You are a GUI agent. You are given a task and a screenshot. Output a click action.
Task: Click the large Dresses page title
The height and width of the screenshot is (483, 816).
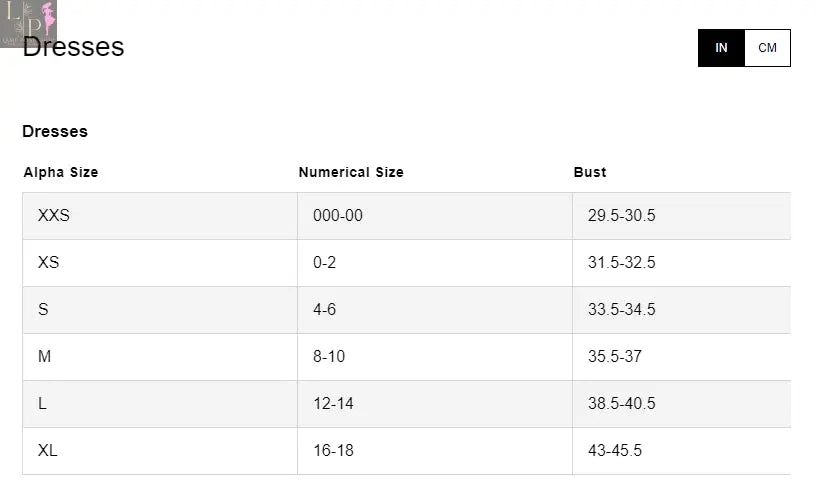(74, 47)
